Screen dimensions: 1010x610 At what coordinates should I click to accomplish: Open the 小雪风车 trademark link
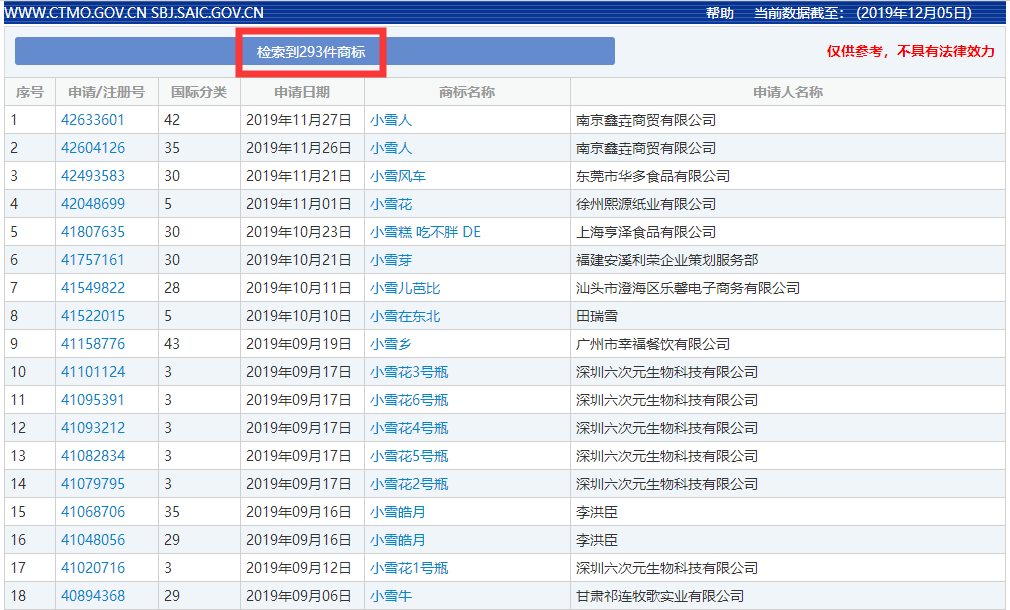[397, 176]
